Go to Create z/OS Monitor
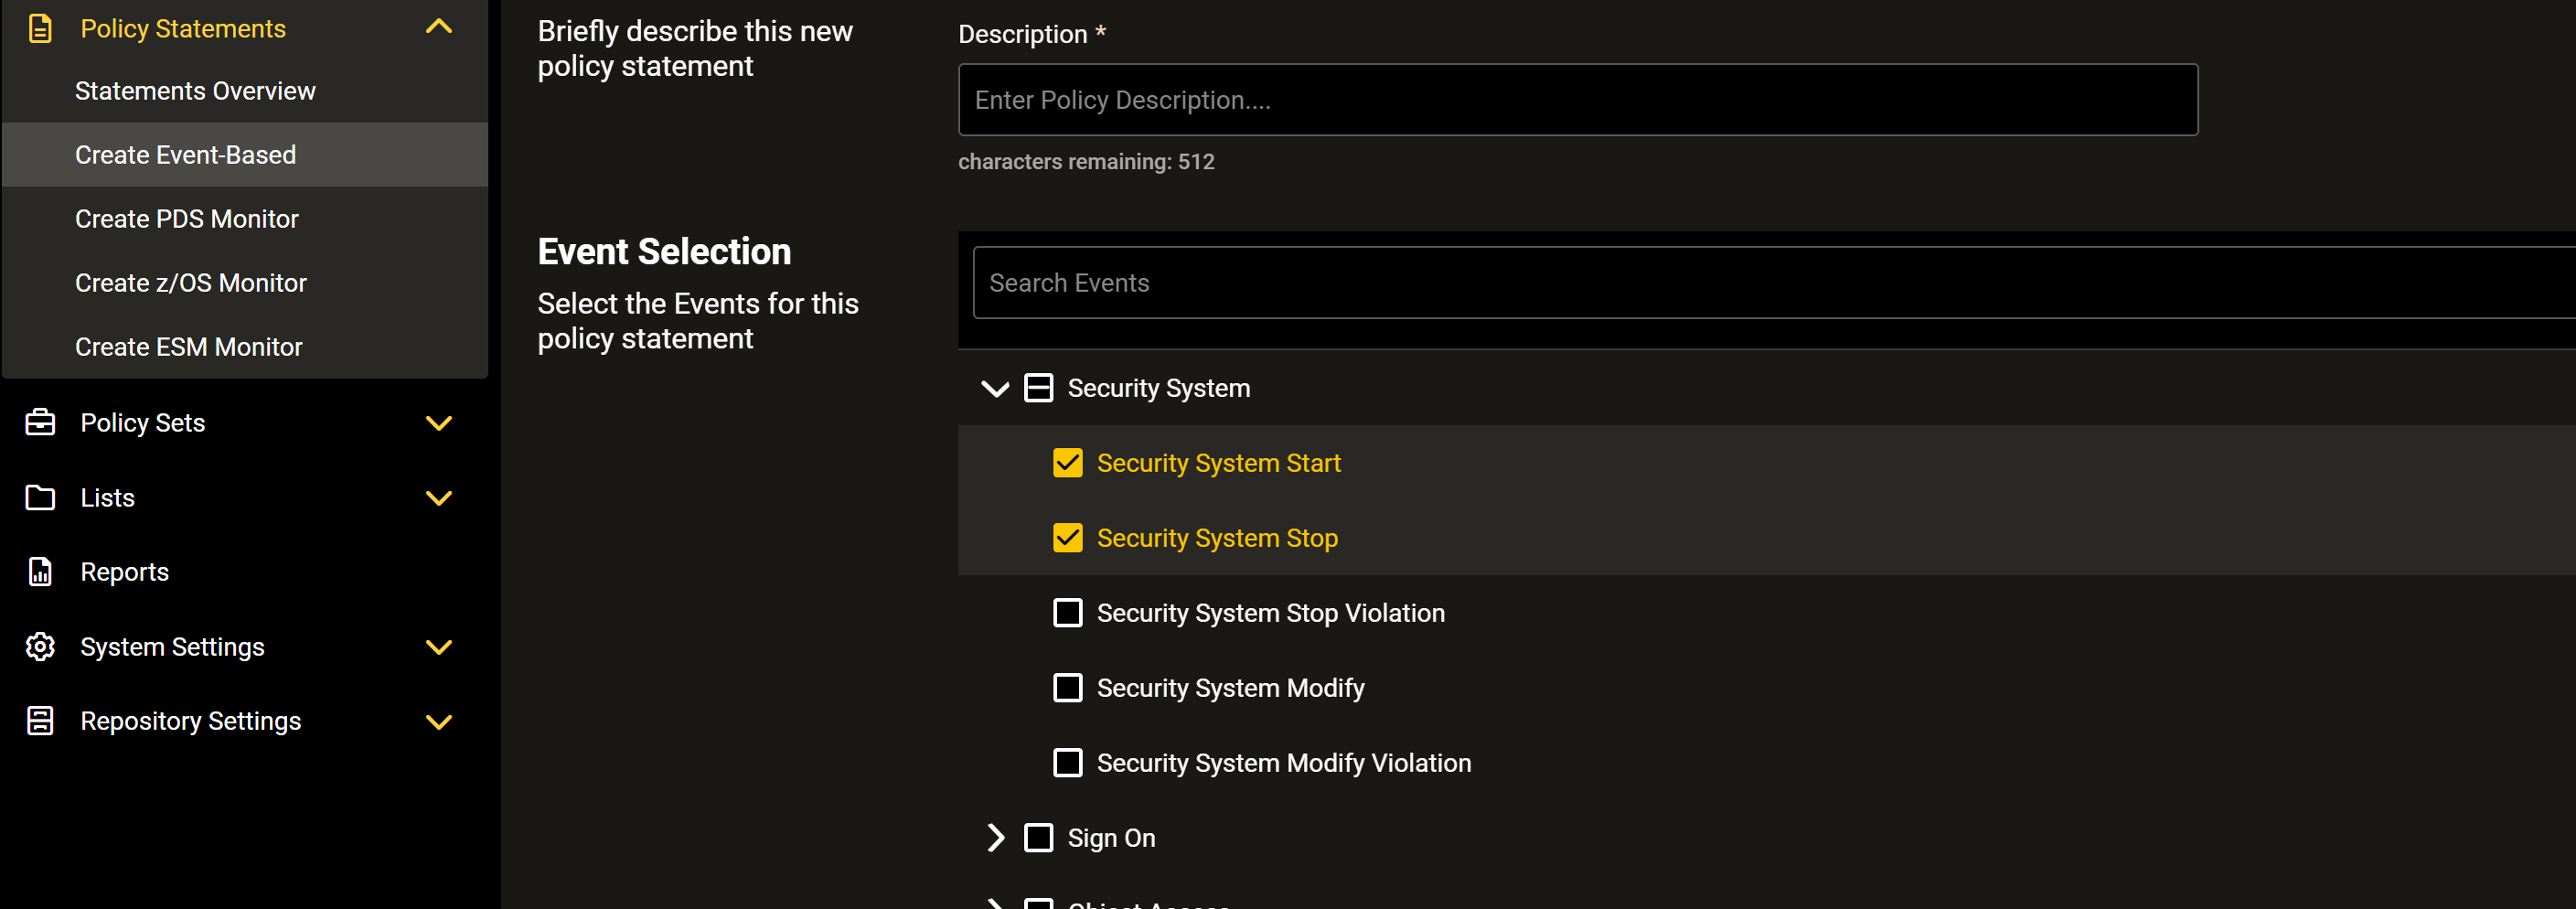Screen dimensions: 2576x909 191,283
